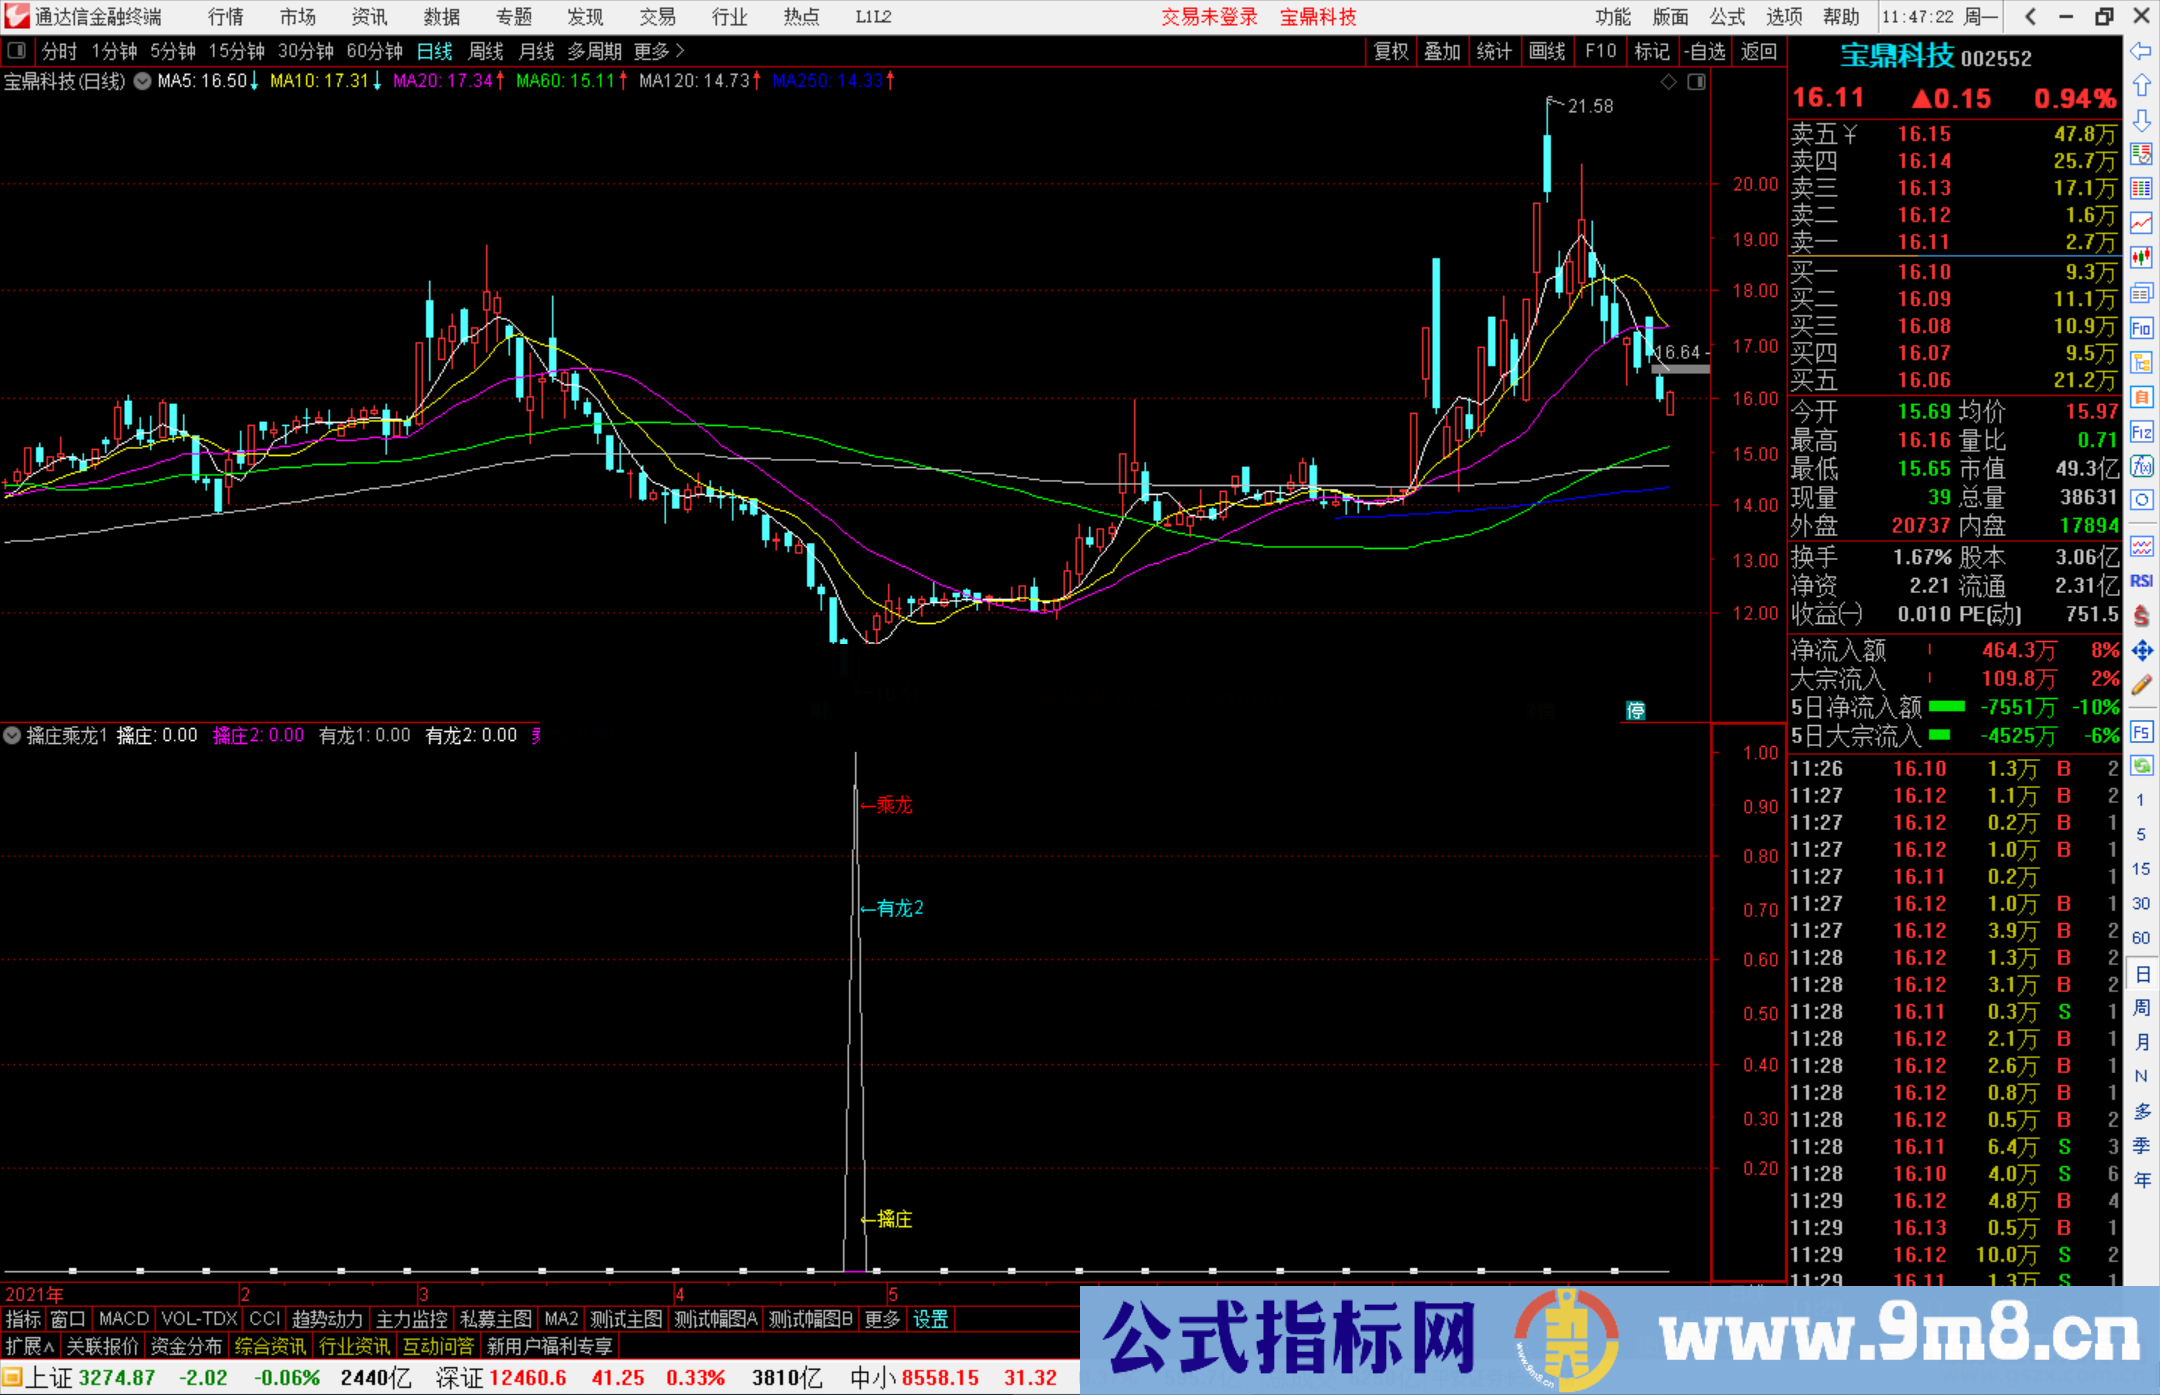Switch to the MACD indicator tab

(x=122, y=1319)
